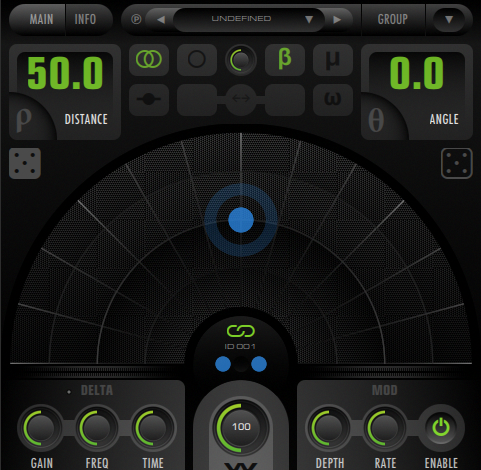Toggle the omega button
The width and height of the screenshot is (481, 470).
[x=333, y=99]
